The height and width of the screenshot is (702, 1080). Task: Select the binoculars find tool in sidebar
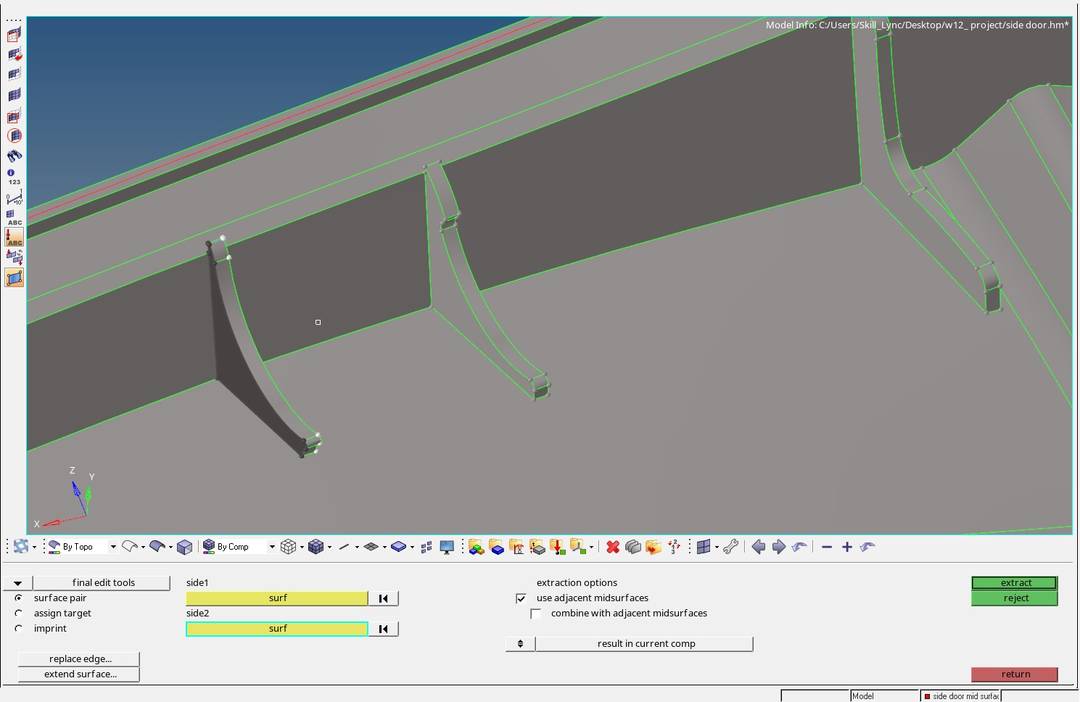coord(13,156)
